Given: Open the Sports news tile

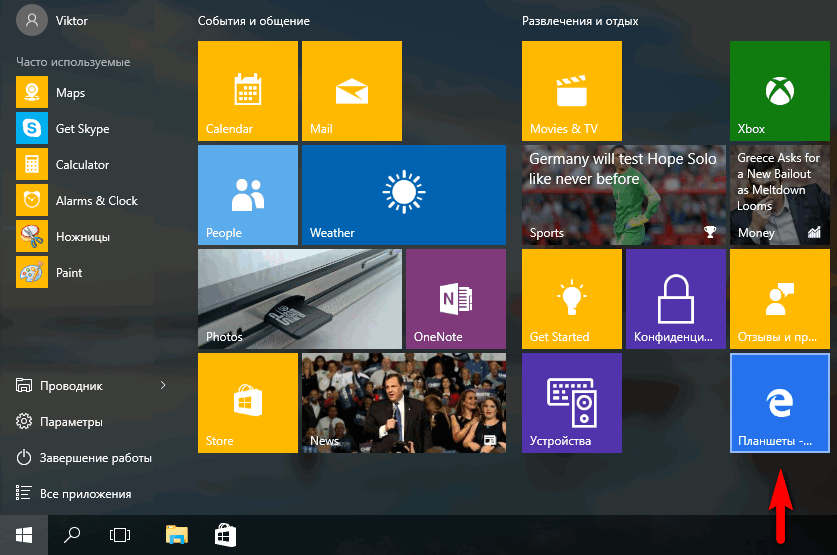Looking at the screenshot, I should point(623,195).
